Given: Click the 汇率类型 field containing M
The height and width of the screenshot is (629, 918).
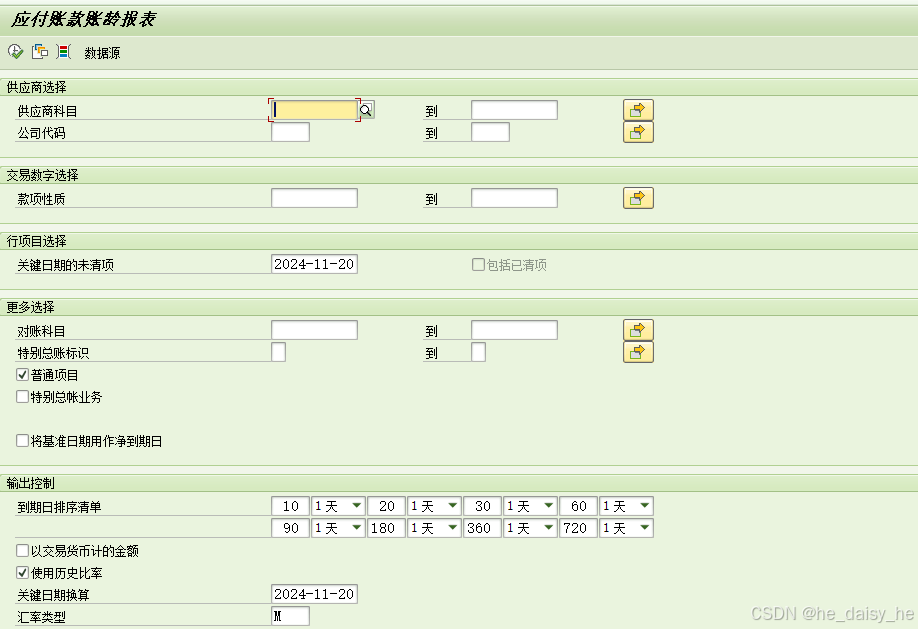Looking at the screenshot, I should point(290,616).
